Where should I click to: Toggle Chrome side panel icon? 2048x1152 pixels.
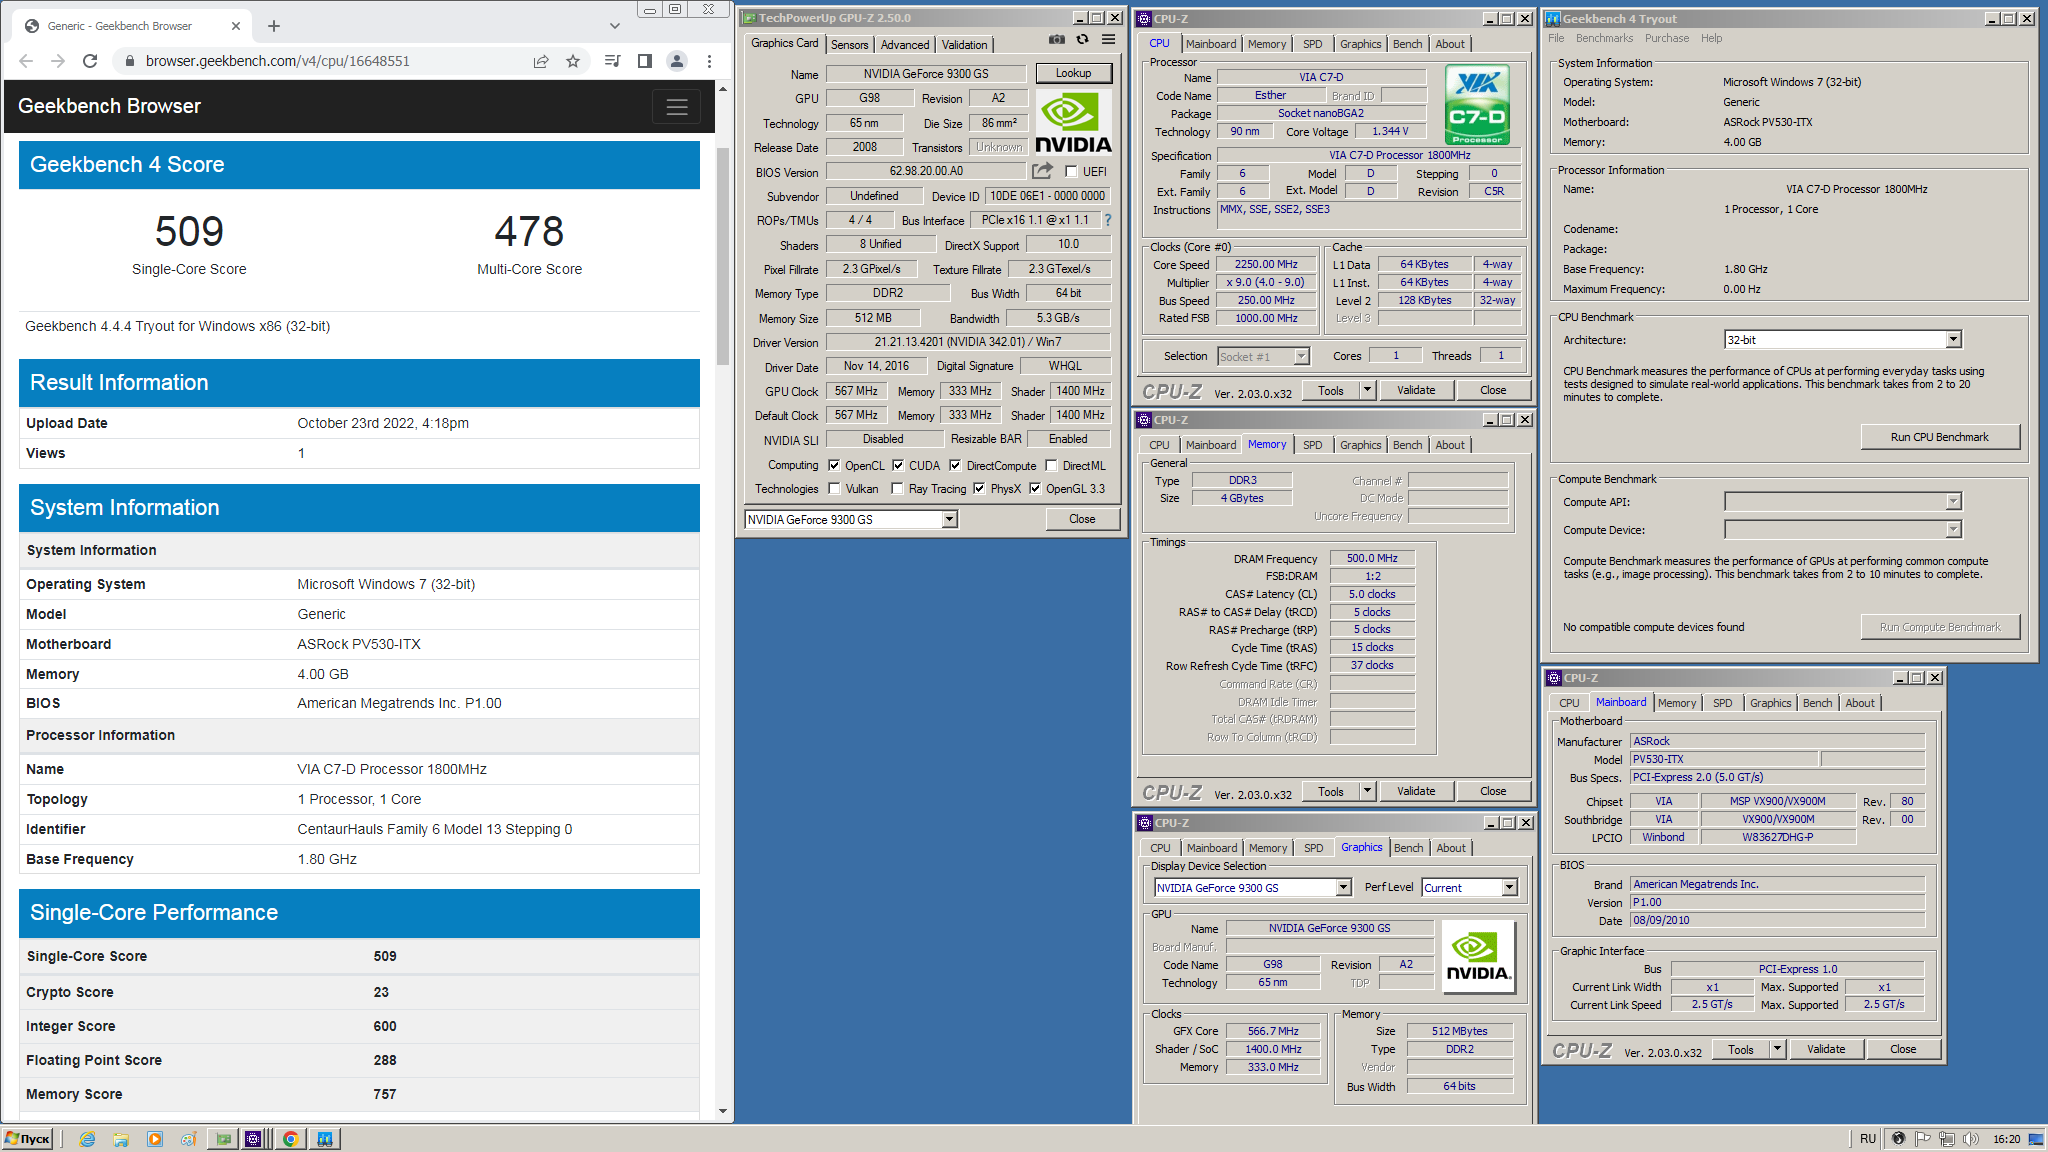tap(645, 61)
